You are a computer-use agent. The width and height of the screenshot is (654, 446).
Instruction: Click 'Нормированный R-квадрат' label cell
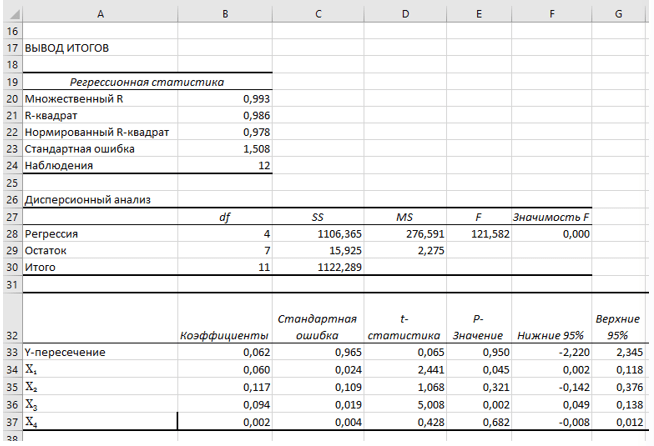100,132
